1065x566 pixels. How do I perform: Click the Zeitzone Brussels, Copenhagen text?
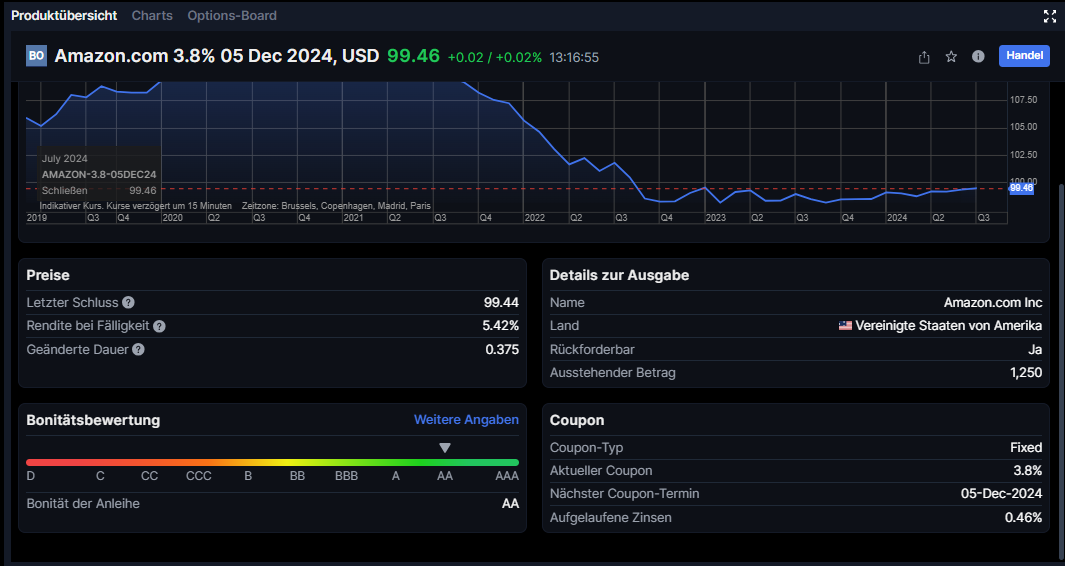336,205
